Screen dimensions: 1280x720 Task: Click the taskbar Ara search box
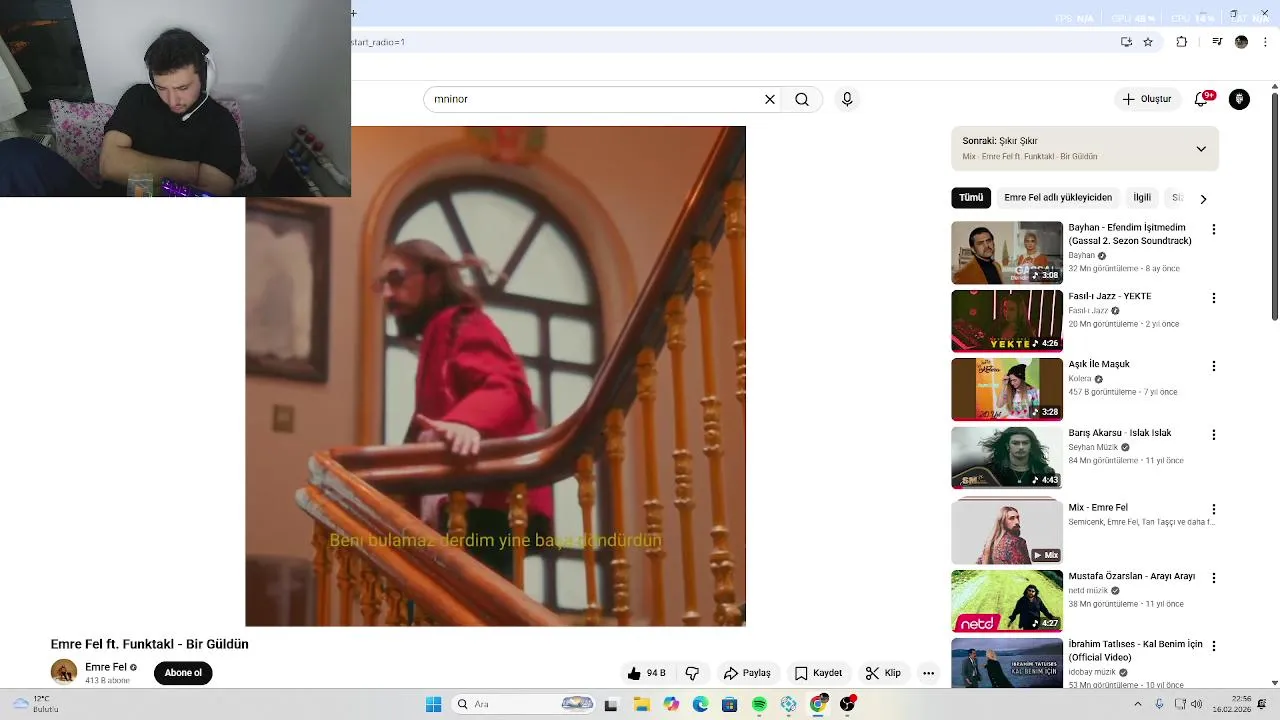(x=524, y=704)
